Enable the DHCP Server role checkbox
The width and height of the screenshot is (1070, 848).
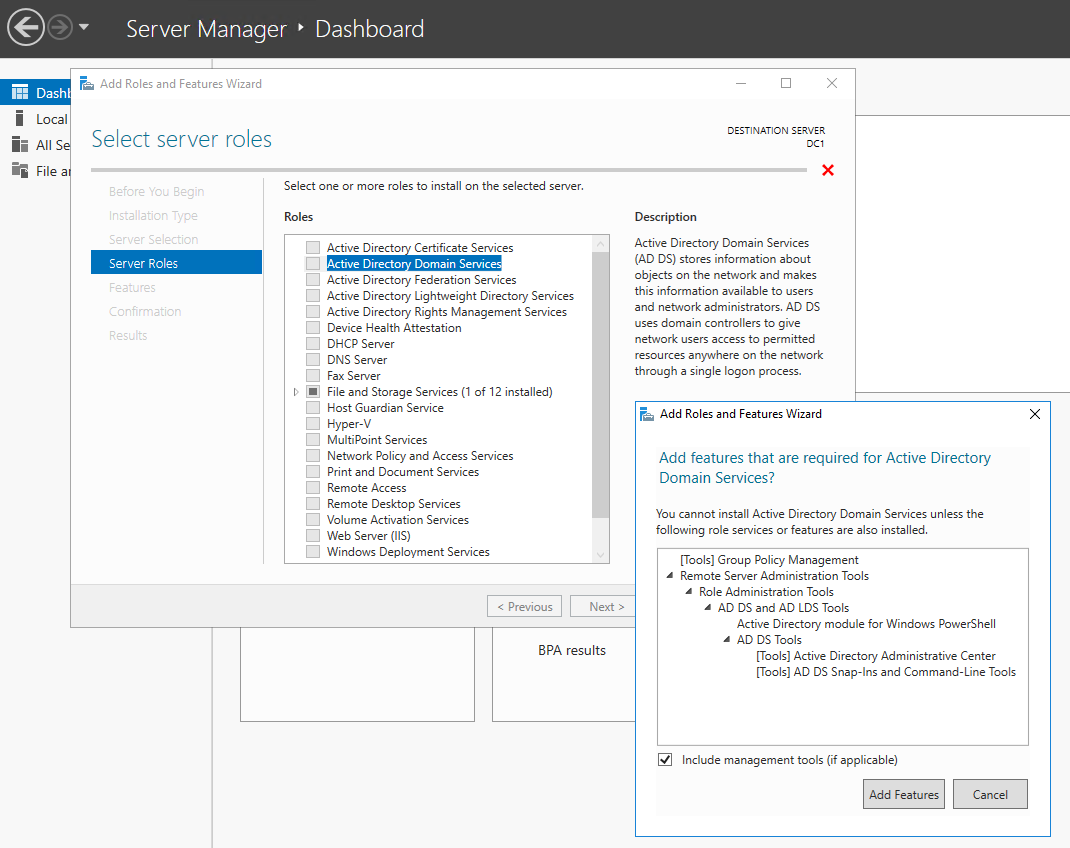click(313, 343)
